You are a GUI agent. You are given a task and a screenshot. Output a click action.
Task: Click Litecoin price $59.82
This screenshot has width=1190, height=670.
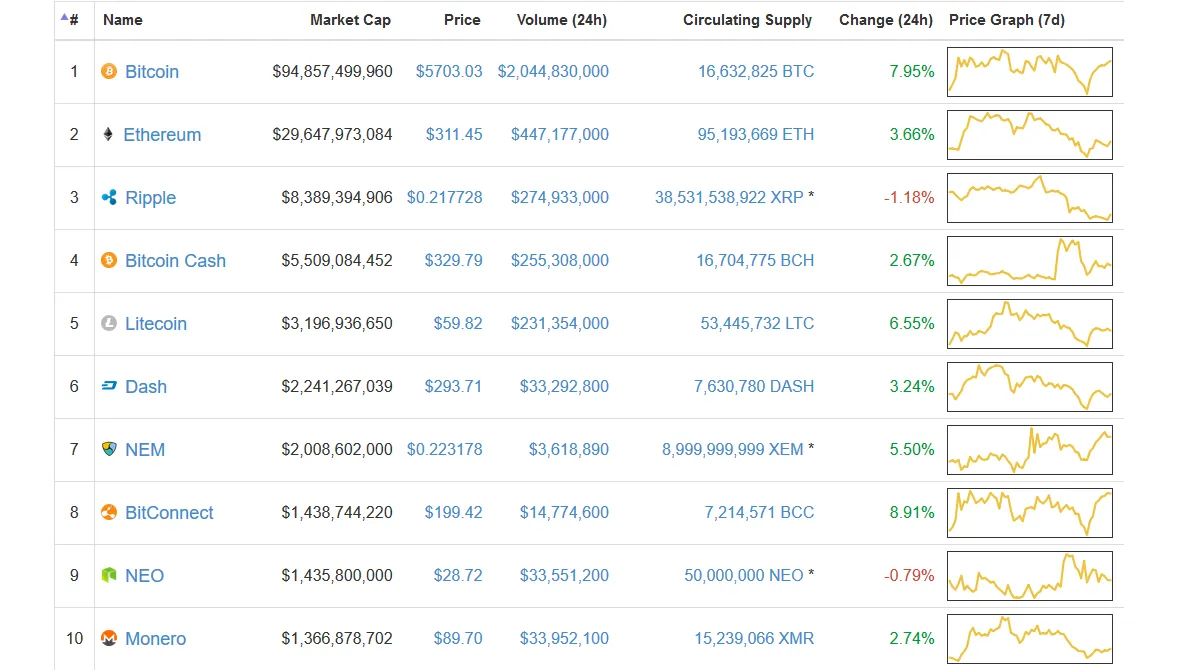pos(458,323)
